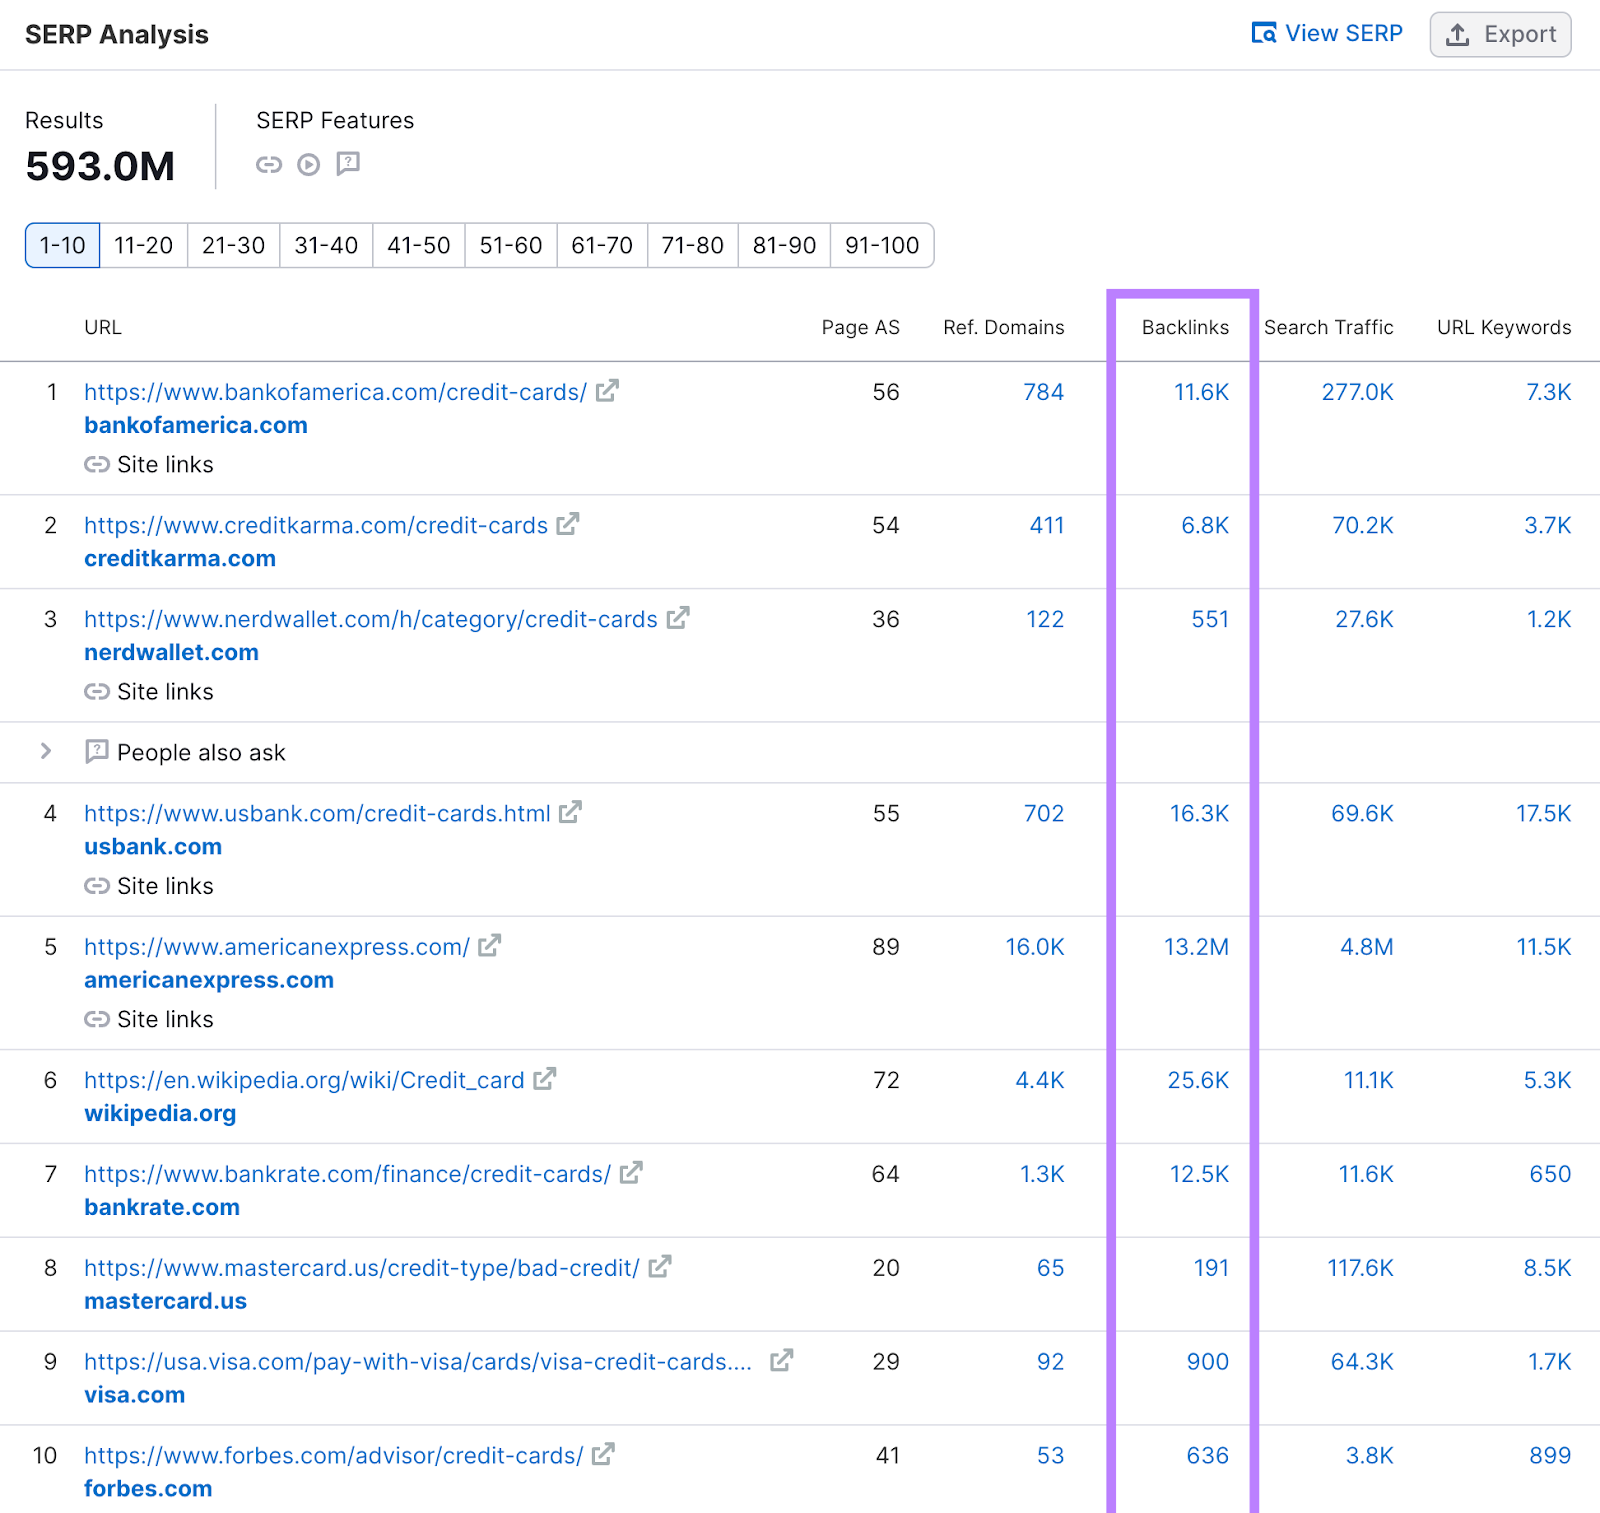Viewport: 1600px width, 1513px height.
Task: Open the visa.com domain link
Action: (x=135, y=1395)
